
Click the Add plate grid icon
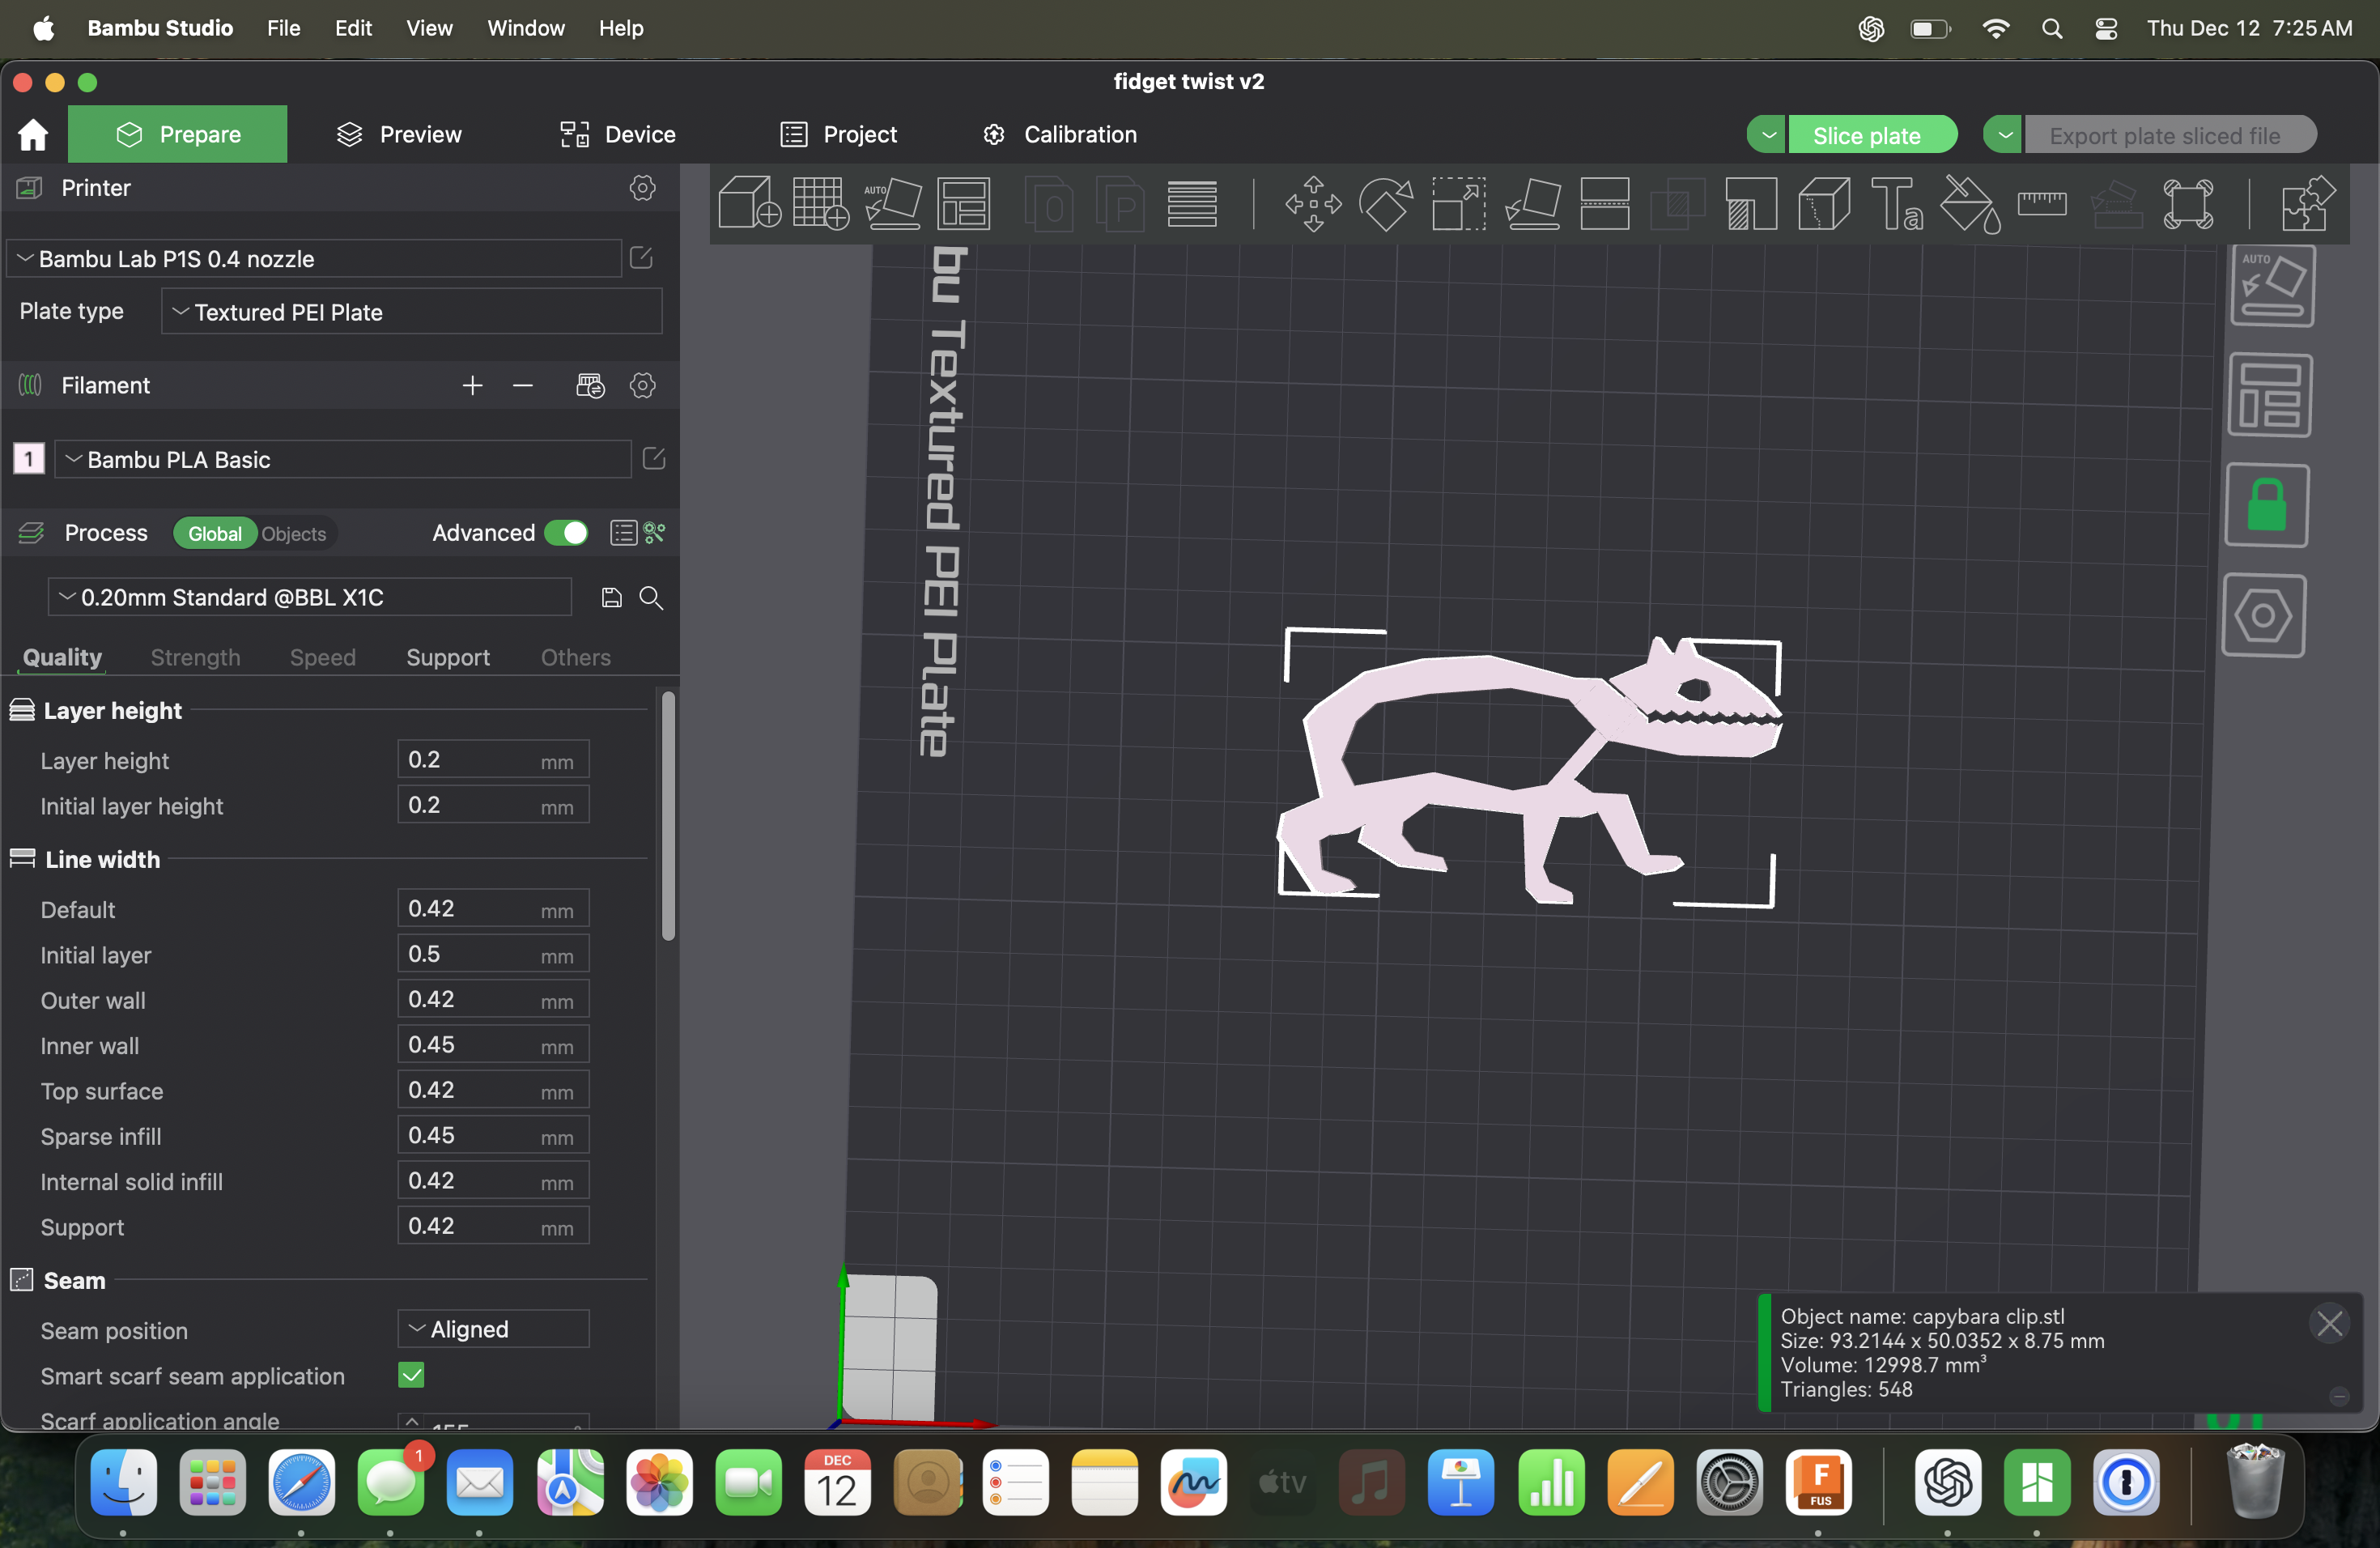pyautogui.click(x=821, y=203)
